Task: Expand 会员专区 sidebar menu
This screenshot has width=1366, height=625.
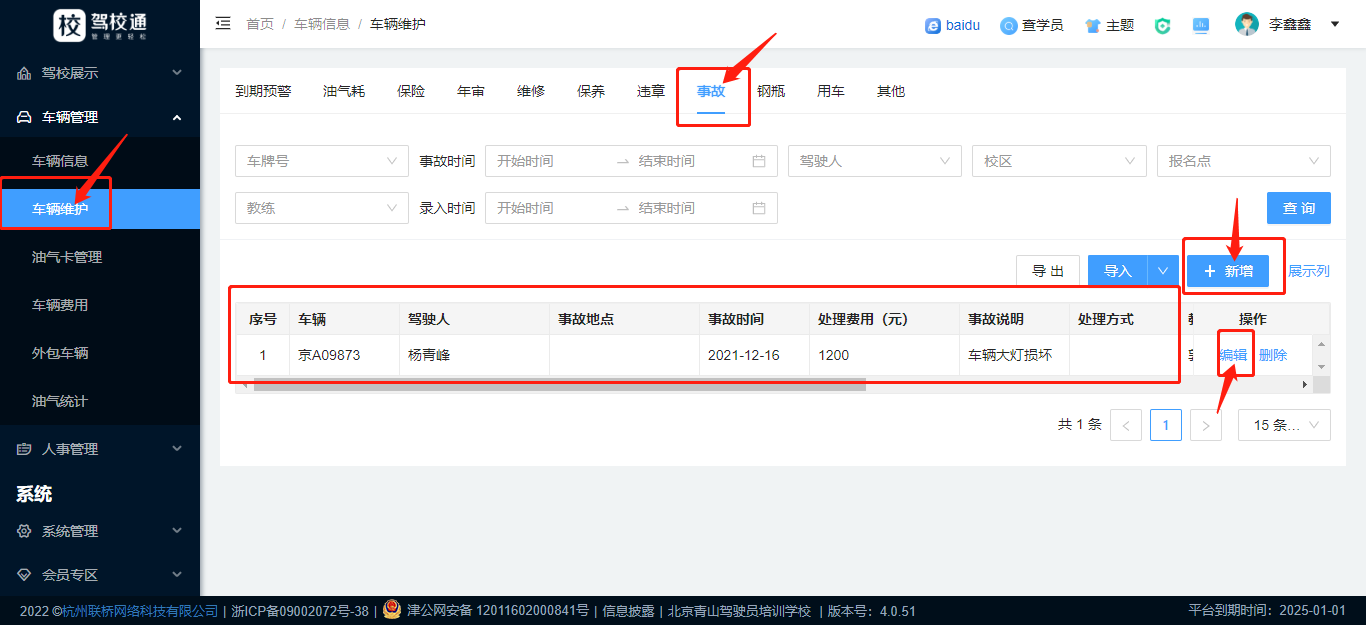Action: (100, 575)
